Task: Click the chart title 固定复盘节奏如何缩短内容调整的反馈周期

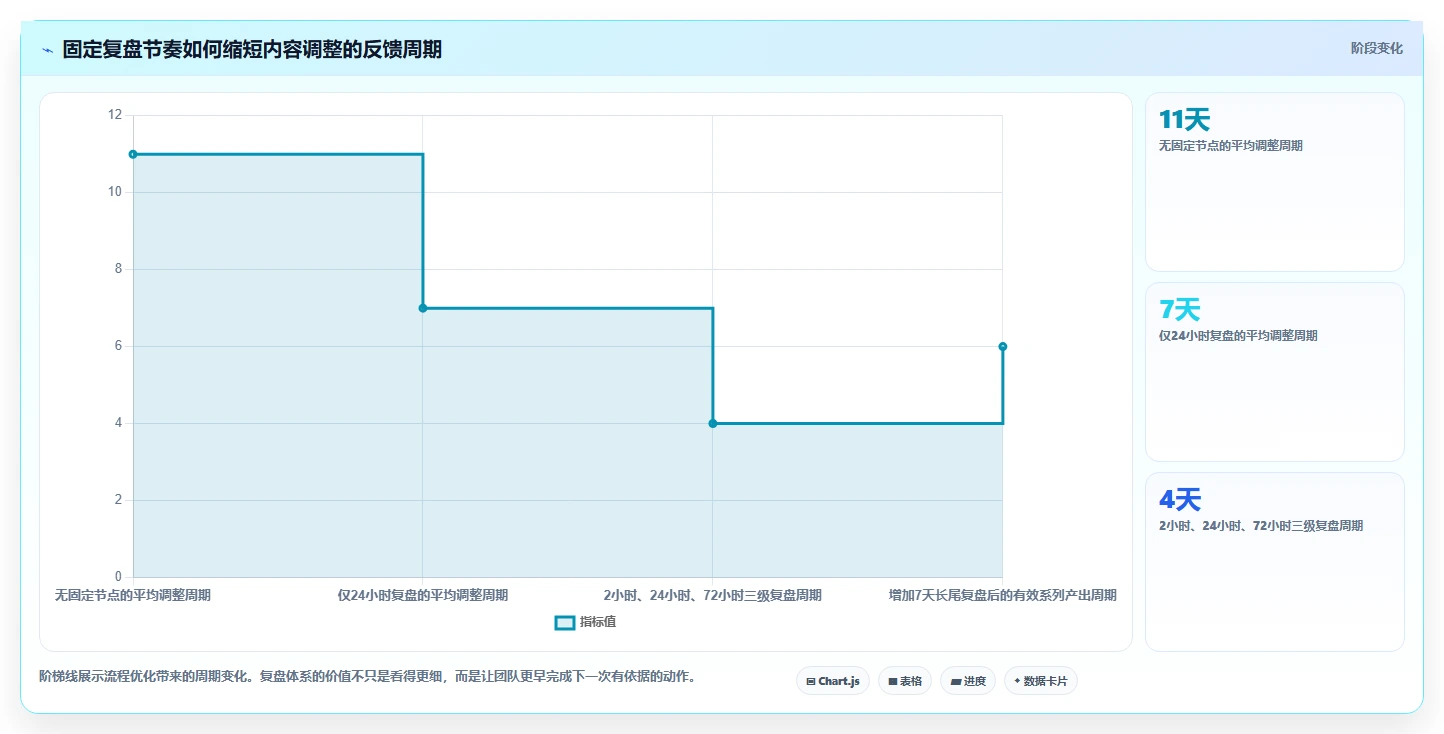Action: point(252,50)
